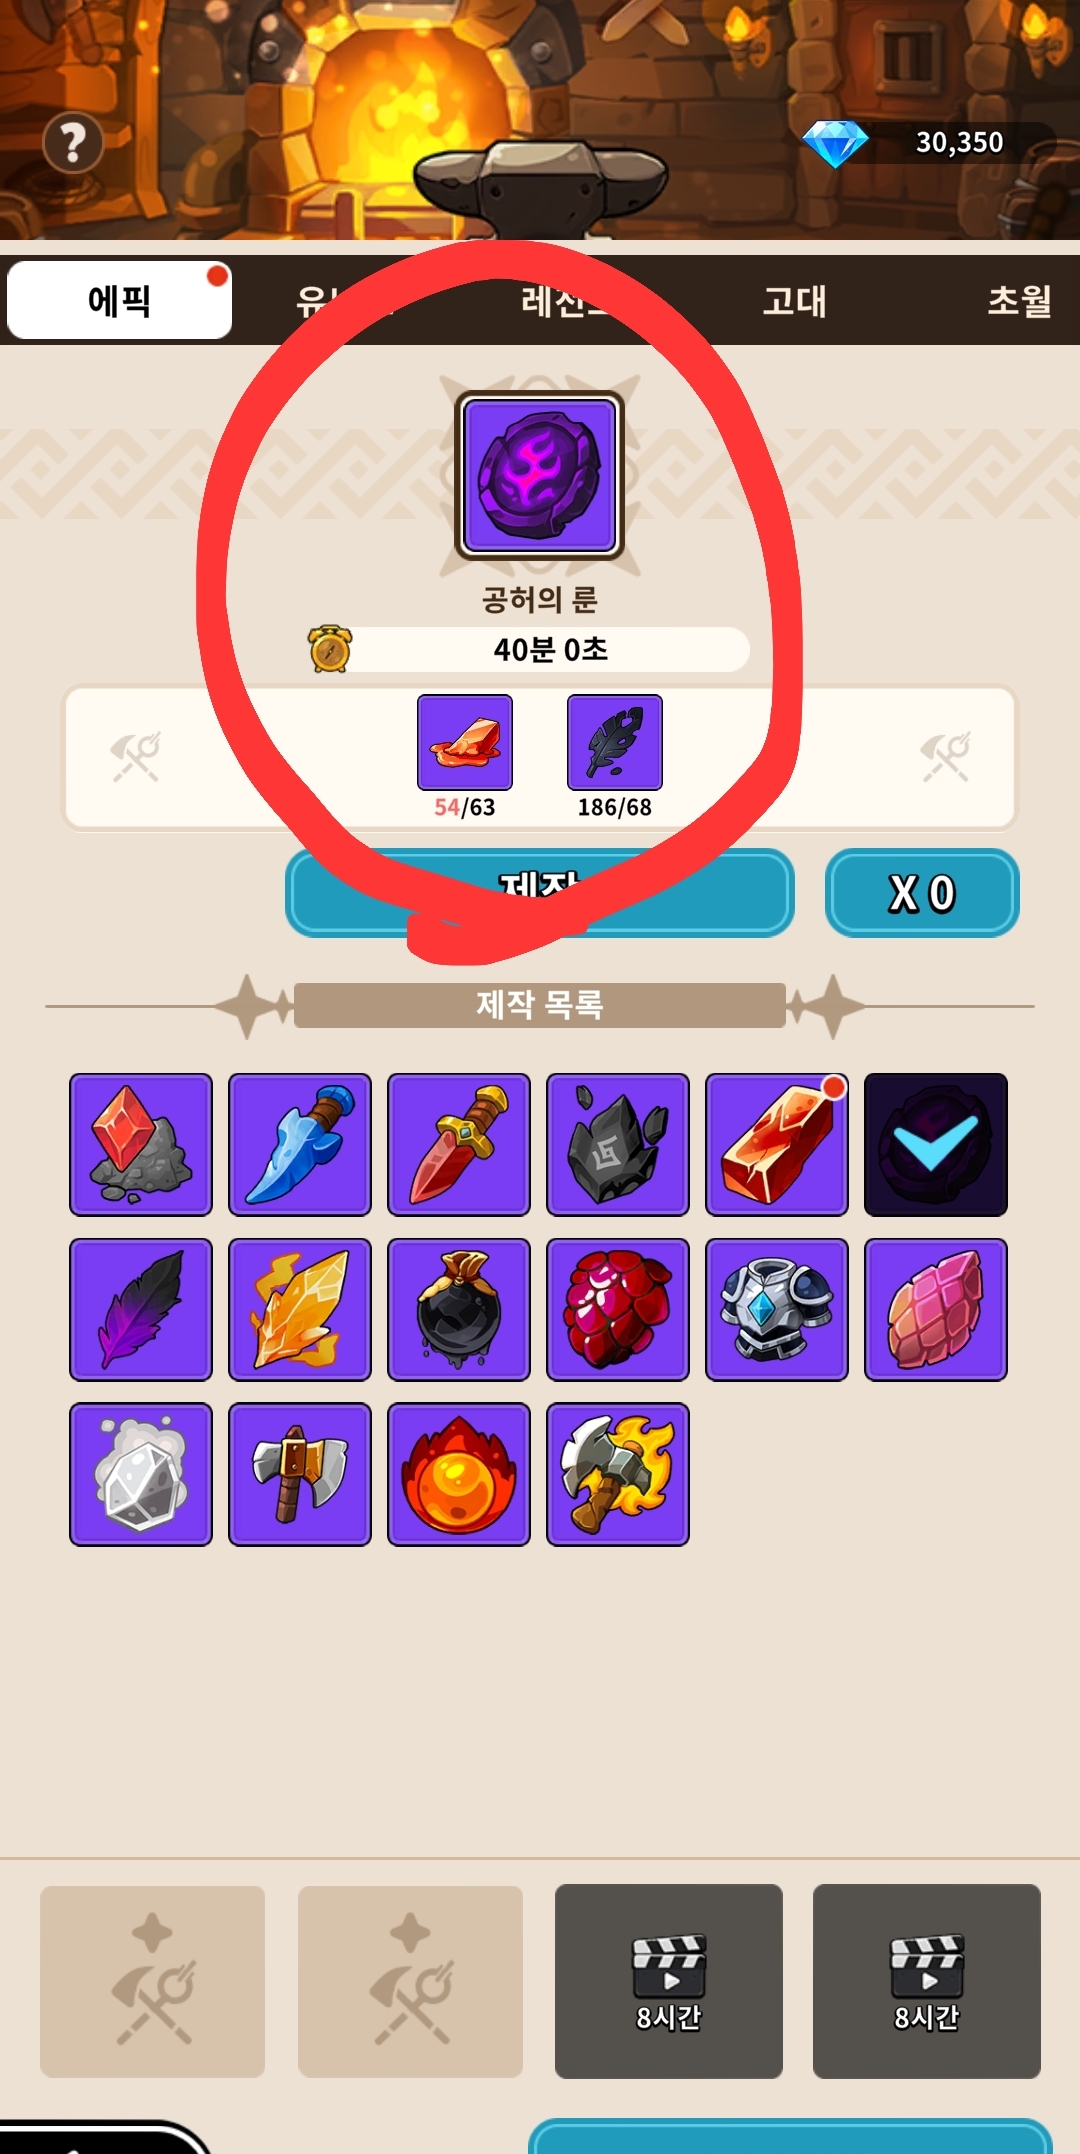Pick the red dagger recipe
1080x2154 pixels.
(x=459, y=1145)
